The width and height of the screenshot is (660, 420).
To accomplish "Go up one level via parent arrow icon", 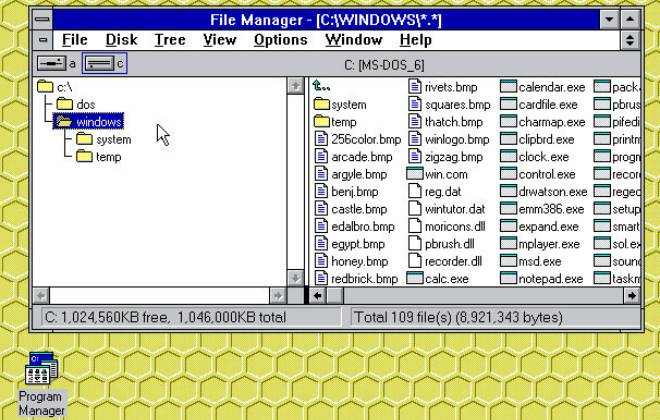I will (322, 87).
